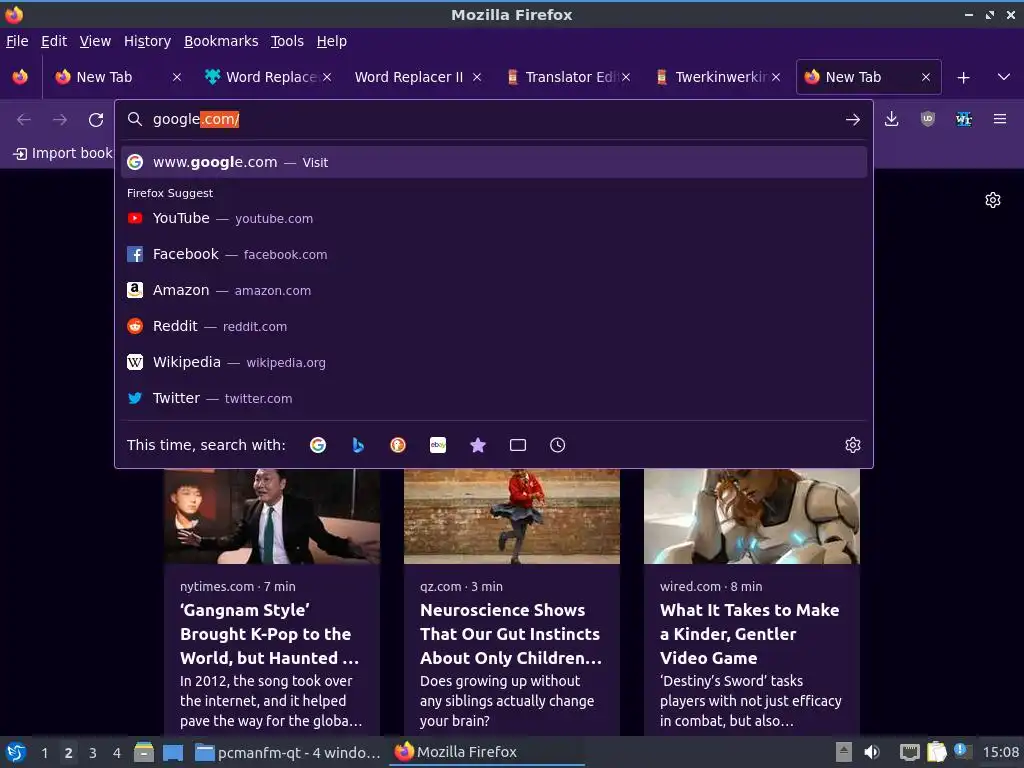This screenshot has width=1024, height=768.
Task: Switch to virtual desktop 3
Action: (93, 753)
